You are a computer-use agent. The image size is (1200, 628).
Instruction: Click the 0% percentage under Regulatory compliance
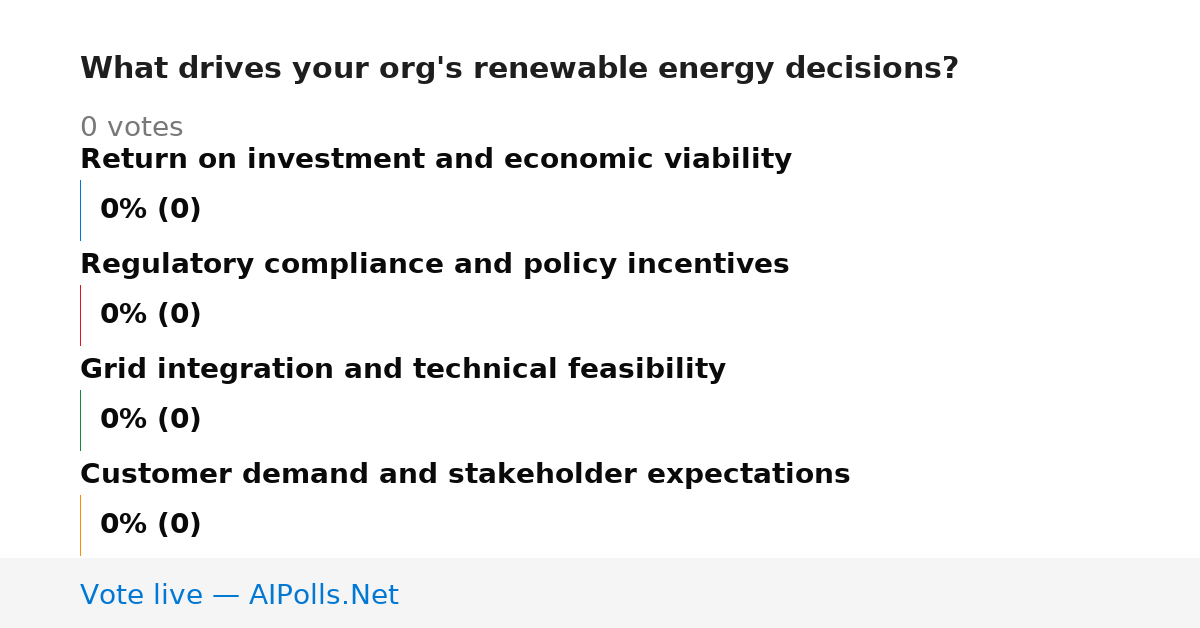[x=124, y=315]
